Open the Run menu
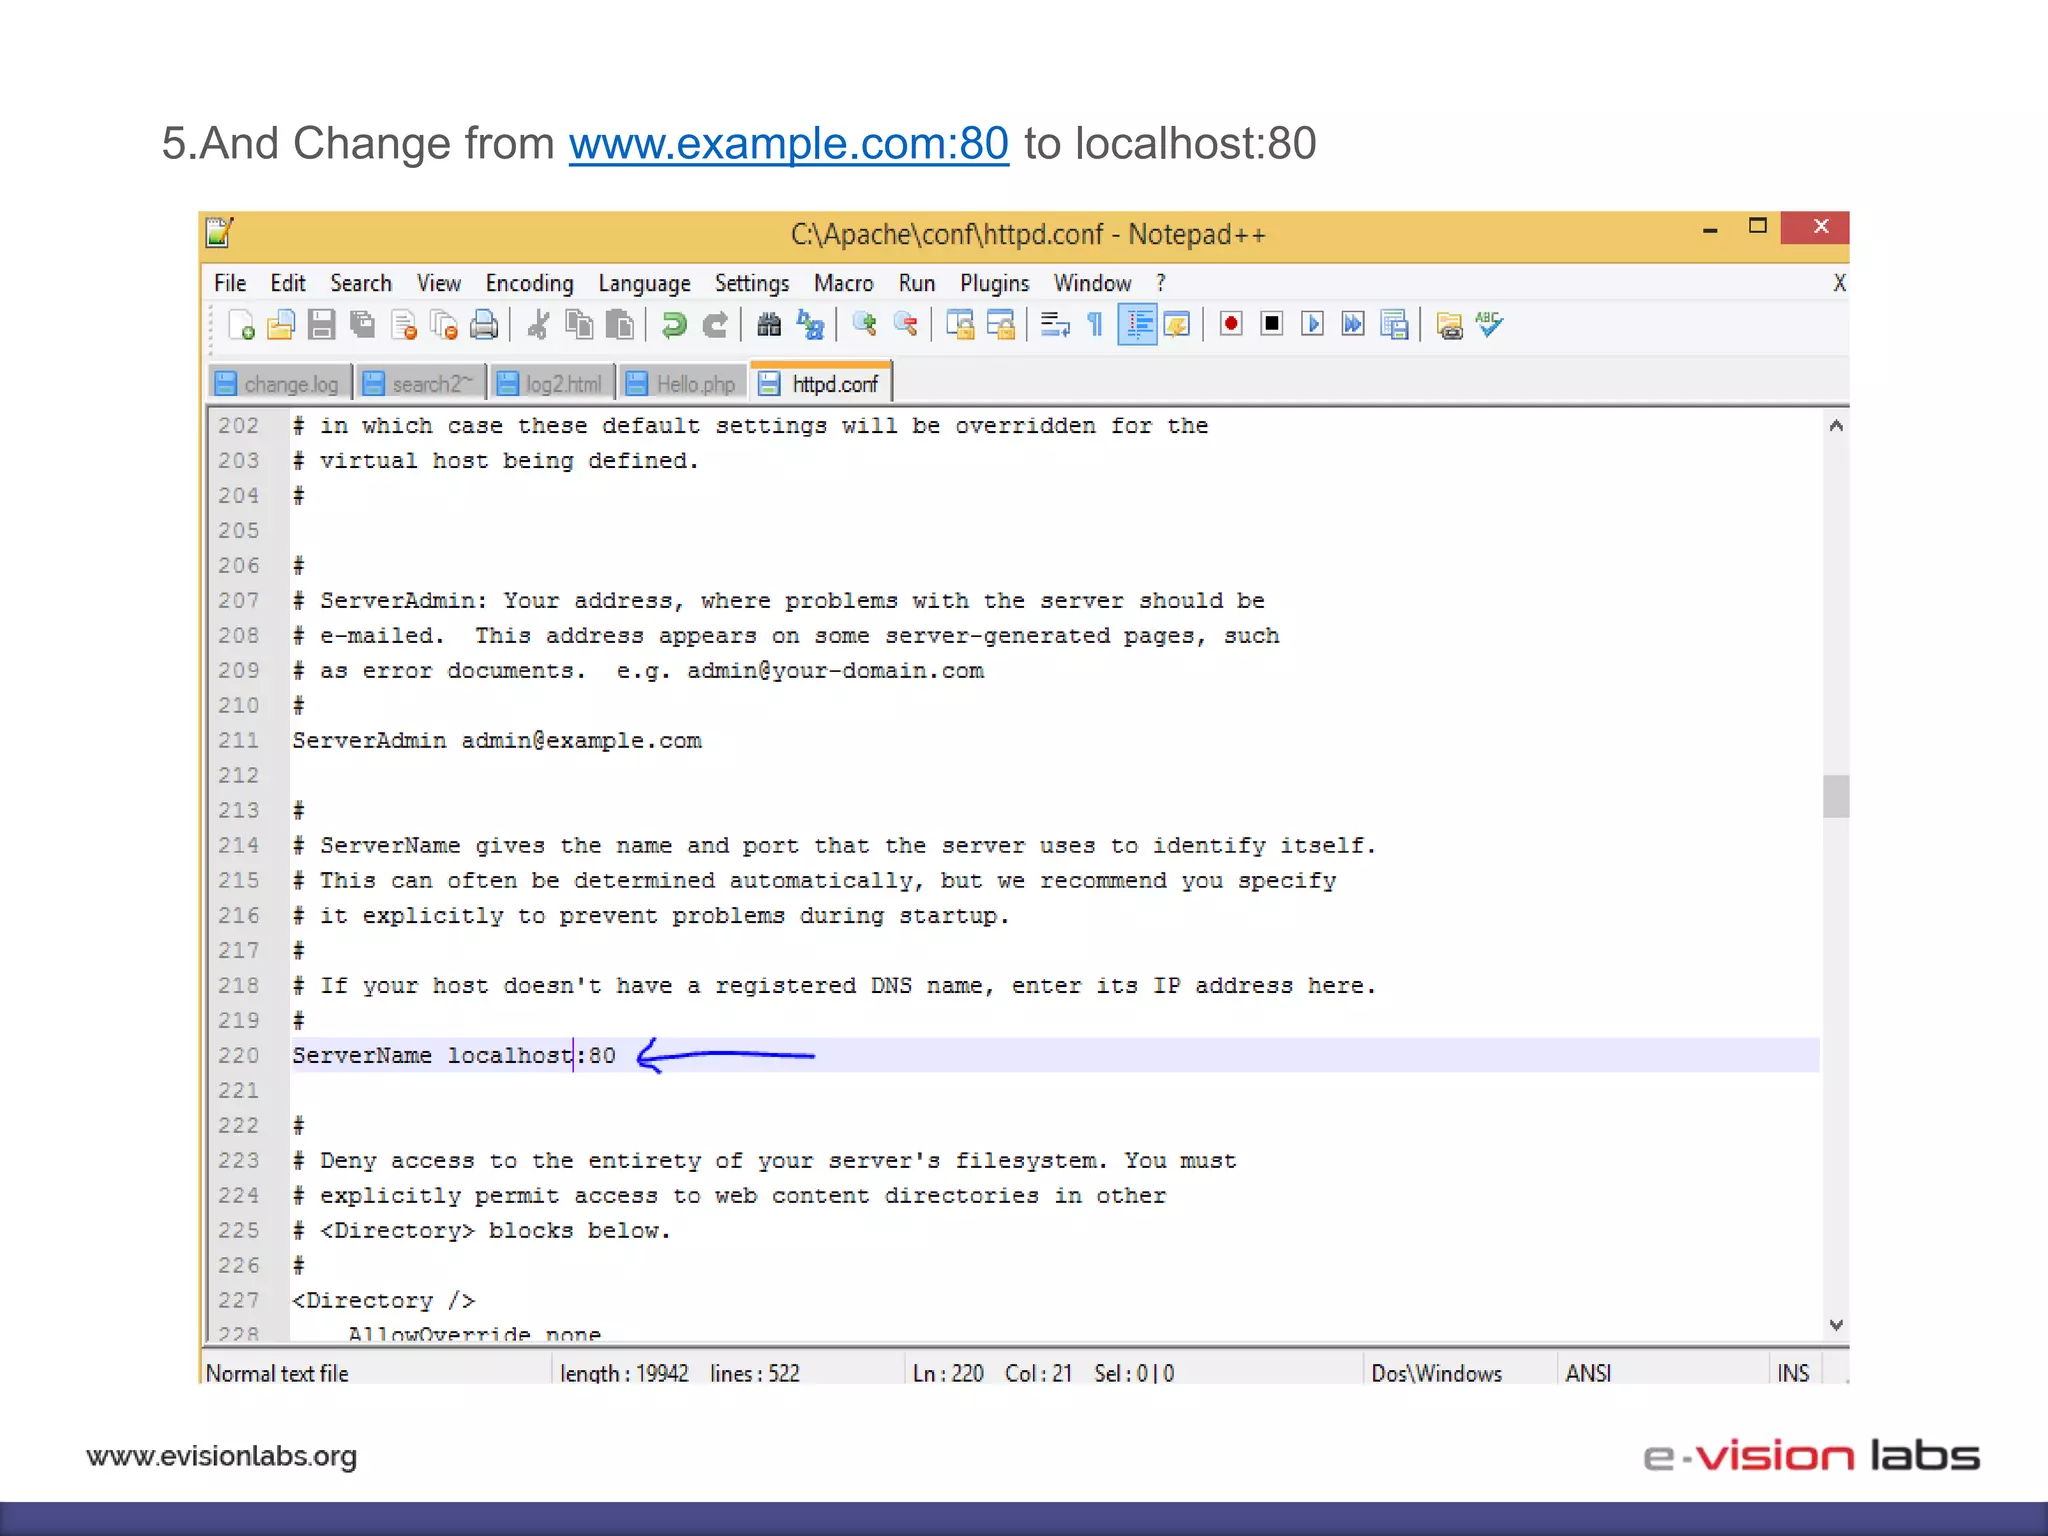Screen dimensions: 2048x1536 pos(917,283)
